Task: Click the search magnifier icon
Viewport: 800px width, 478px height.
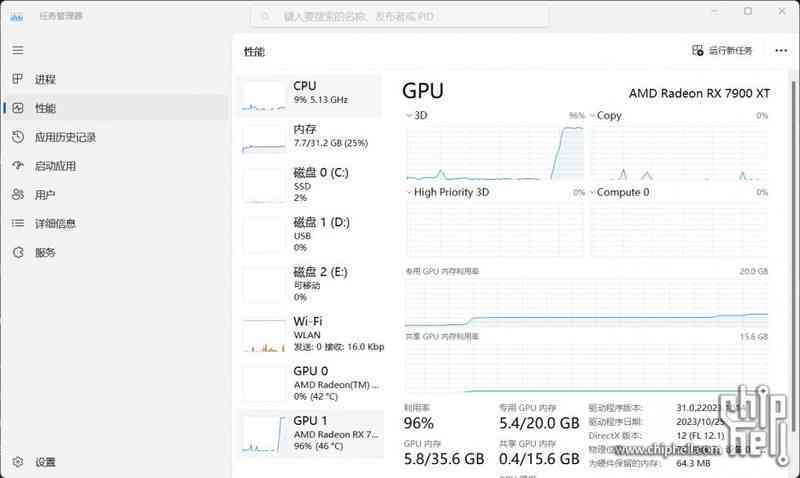Action: (x=265, y=17)
